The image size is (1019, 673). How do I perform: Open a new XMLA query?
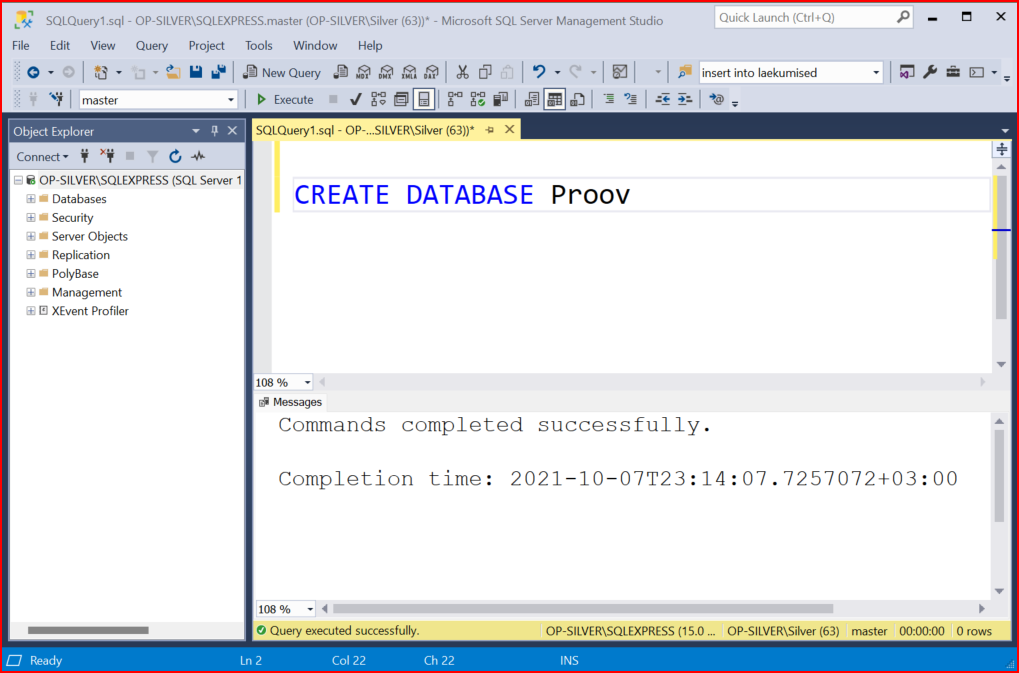point(409,72)
